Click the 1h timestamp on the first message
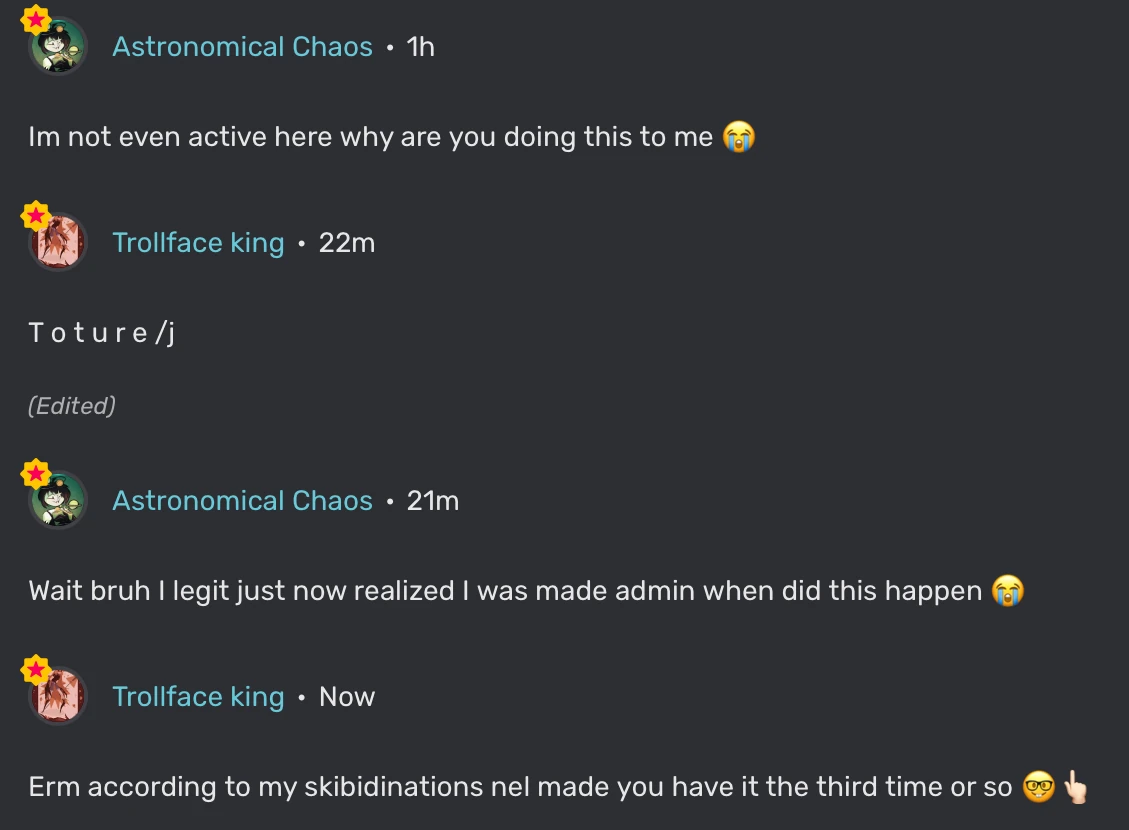The height and width of the screenshot is (830, 1129). [x=420, y=46]
